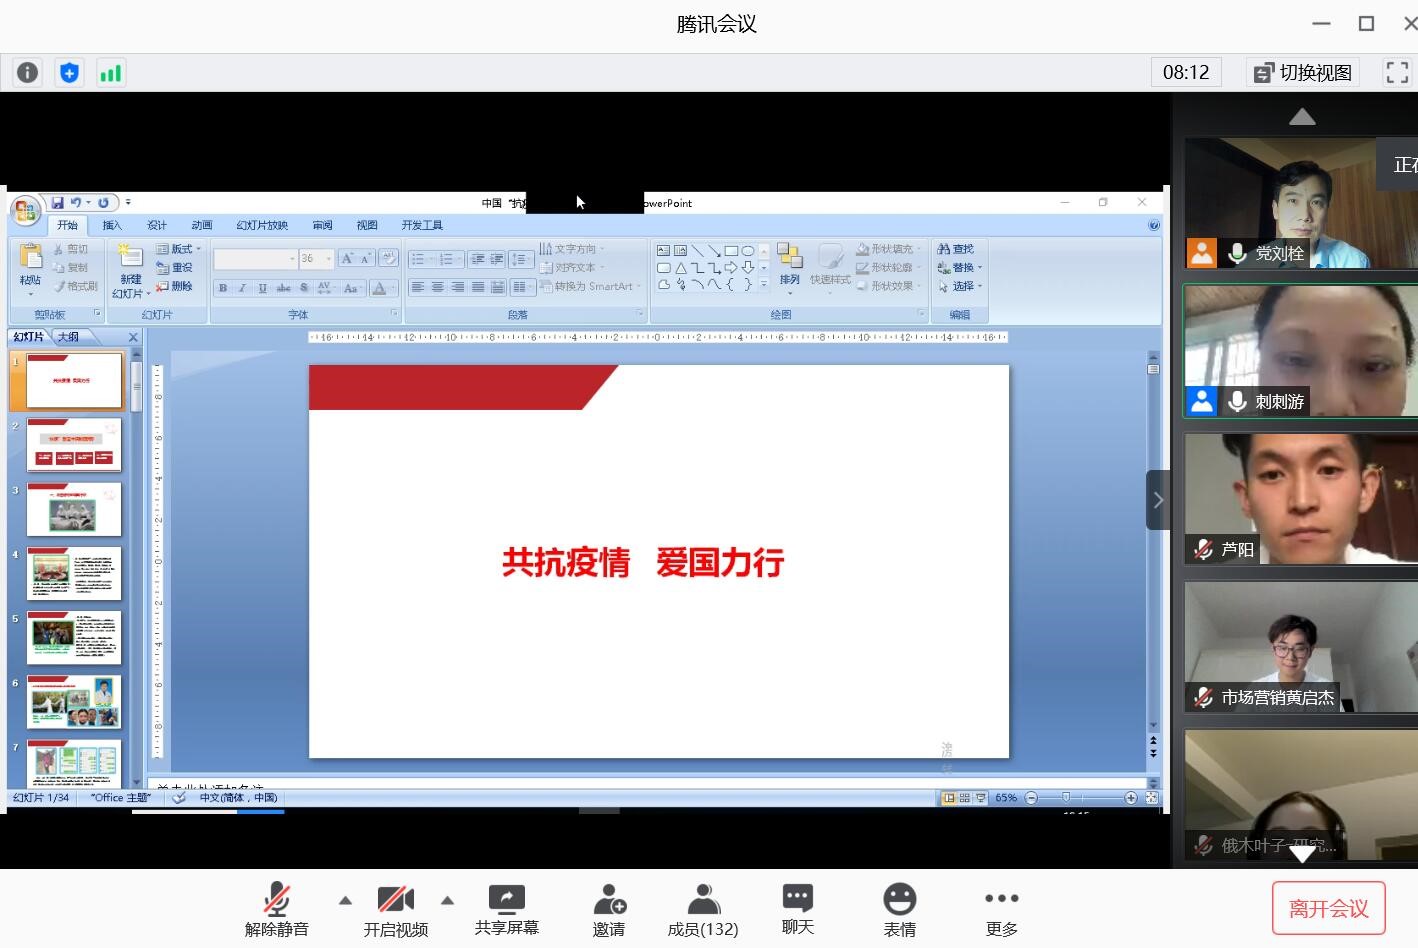Enter full screen mode
This screenshot has width=1418, height=948.
(1396, 72)
